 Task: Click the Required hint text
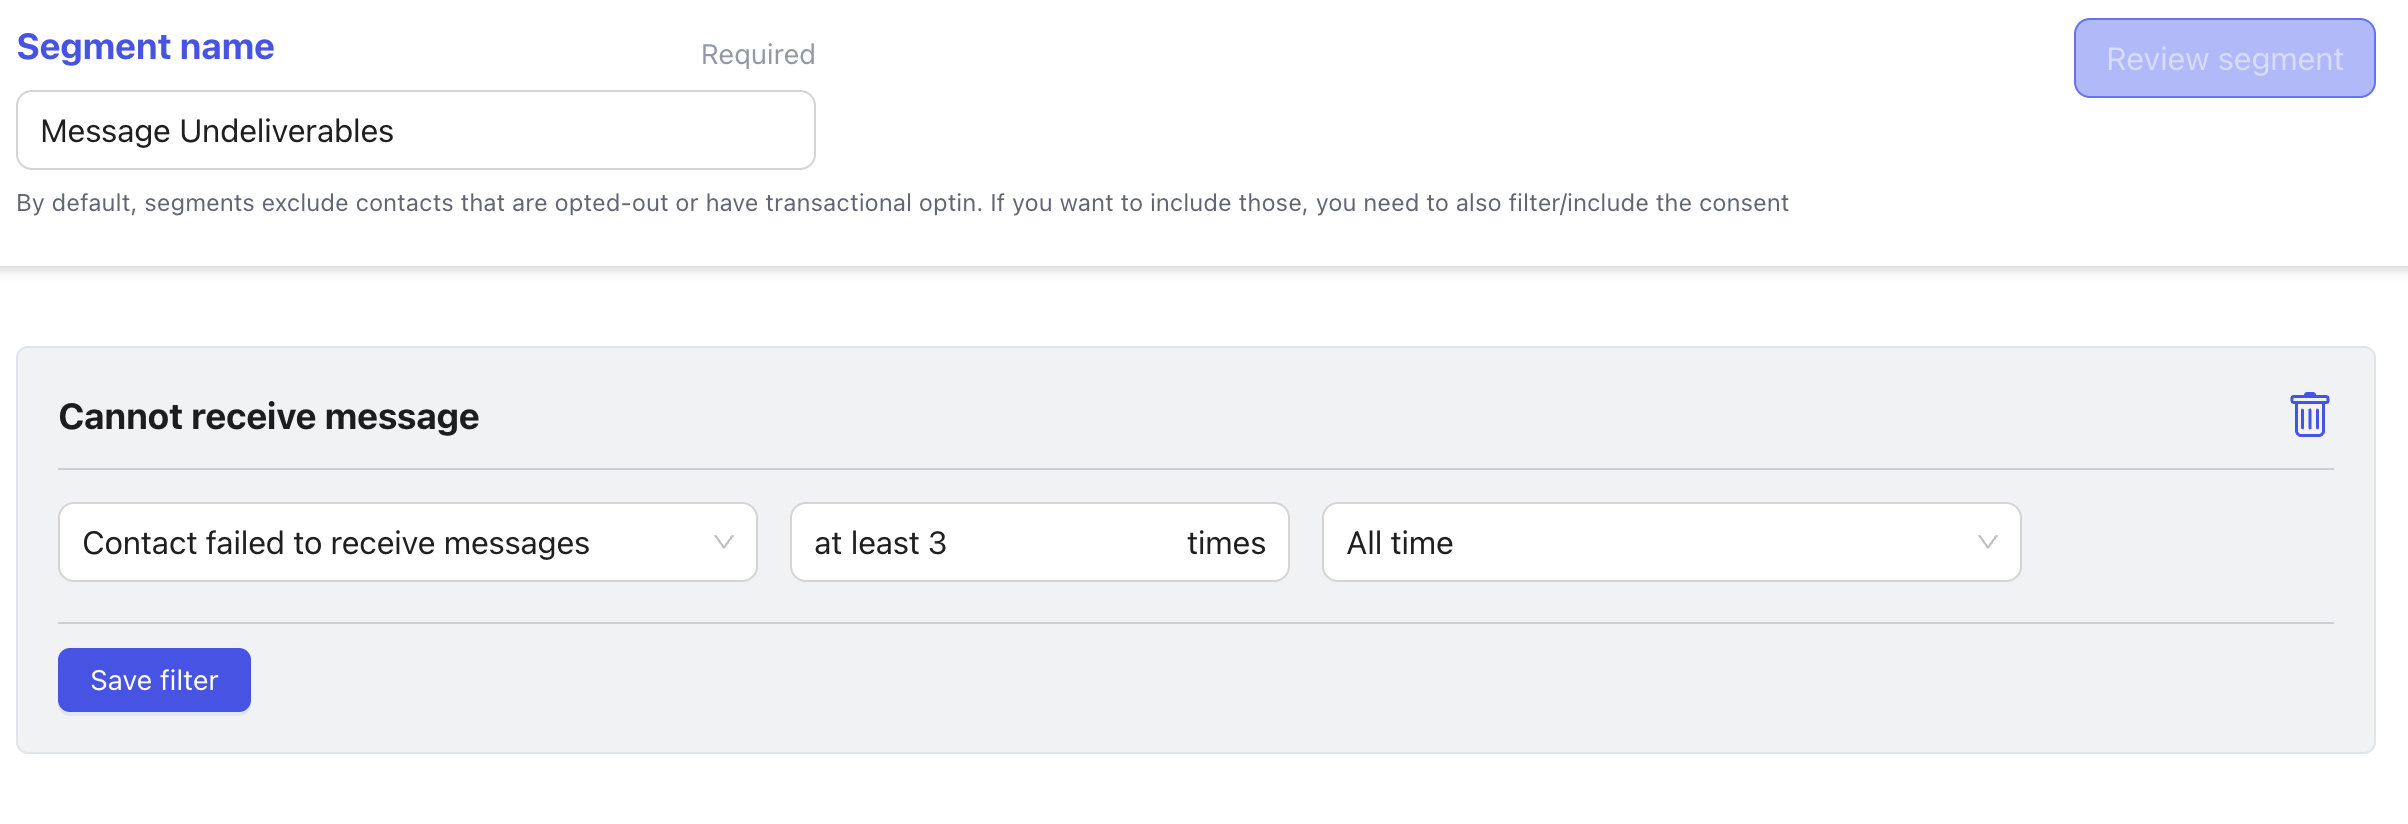click(758, 55)
